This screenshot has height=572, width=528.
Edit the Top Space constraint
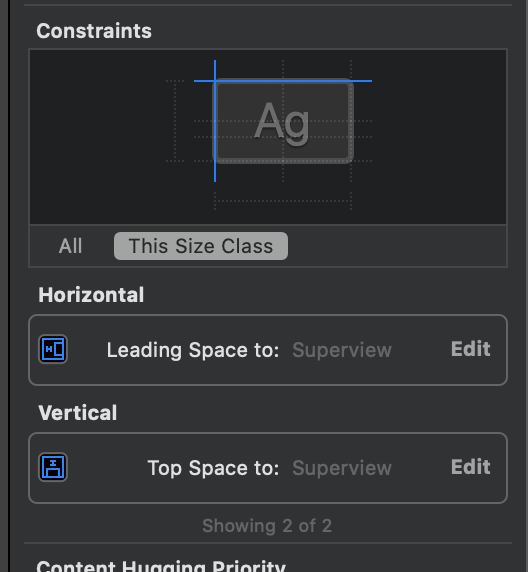click(470, 467)
